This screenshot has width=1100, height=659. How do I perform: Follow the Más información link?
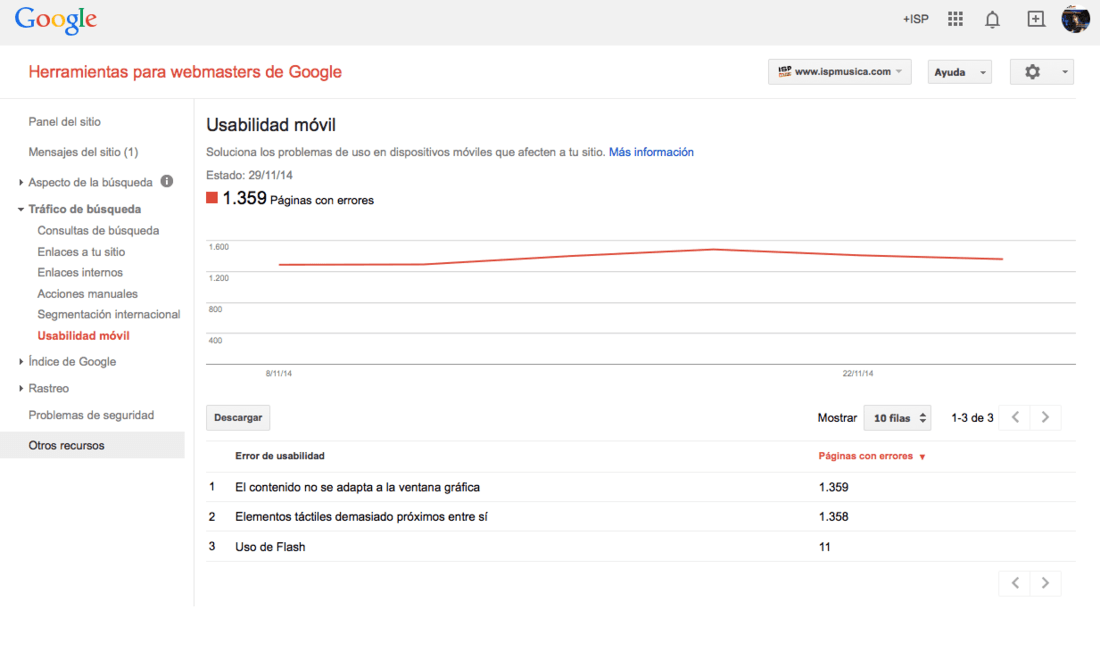click(651, 152)
